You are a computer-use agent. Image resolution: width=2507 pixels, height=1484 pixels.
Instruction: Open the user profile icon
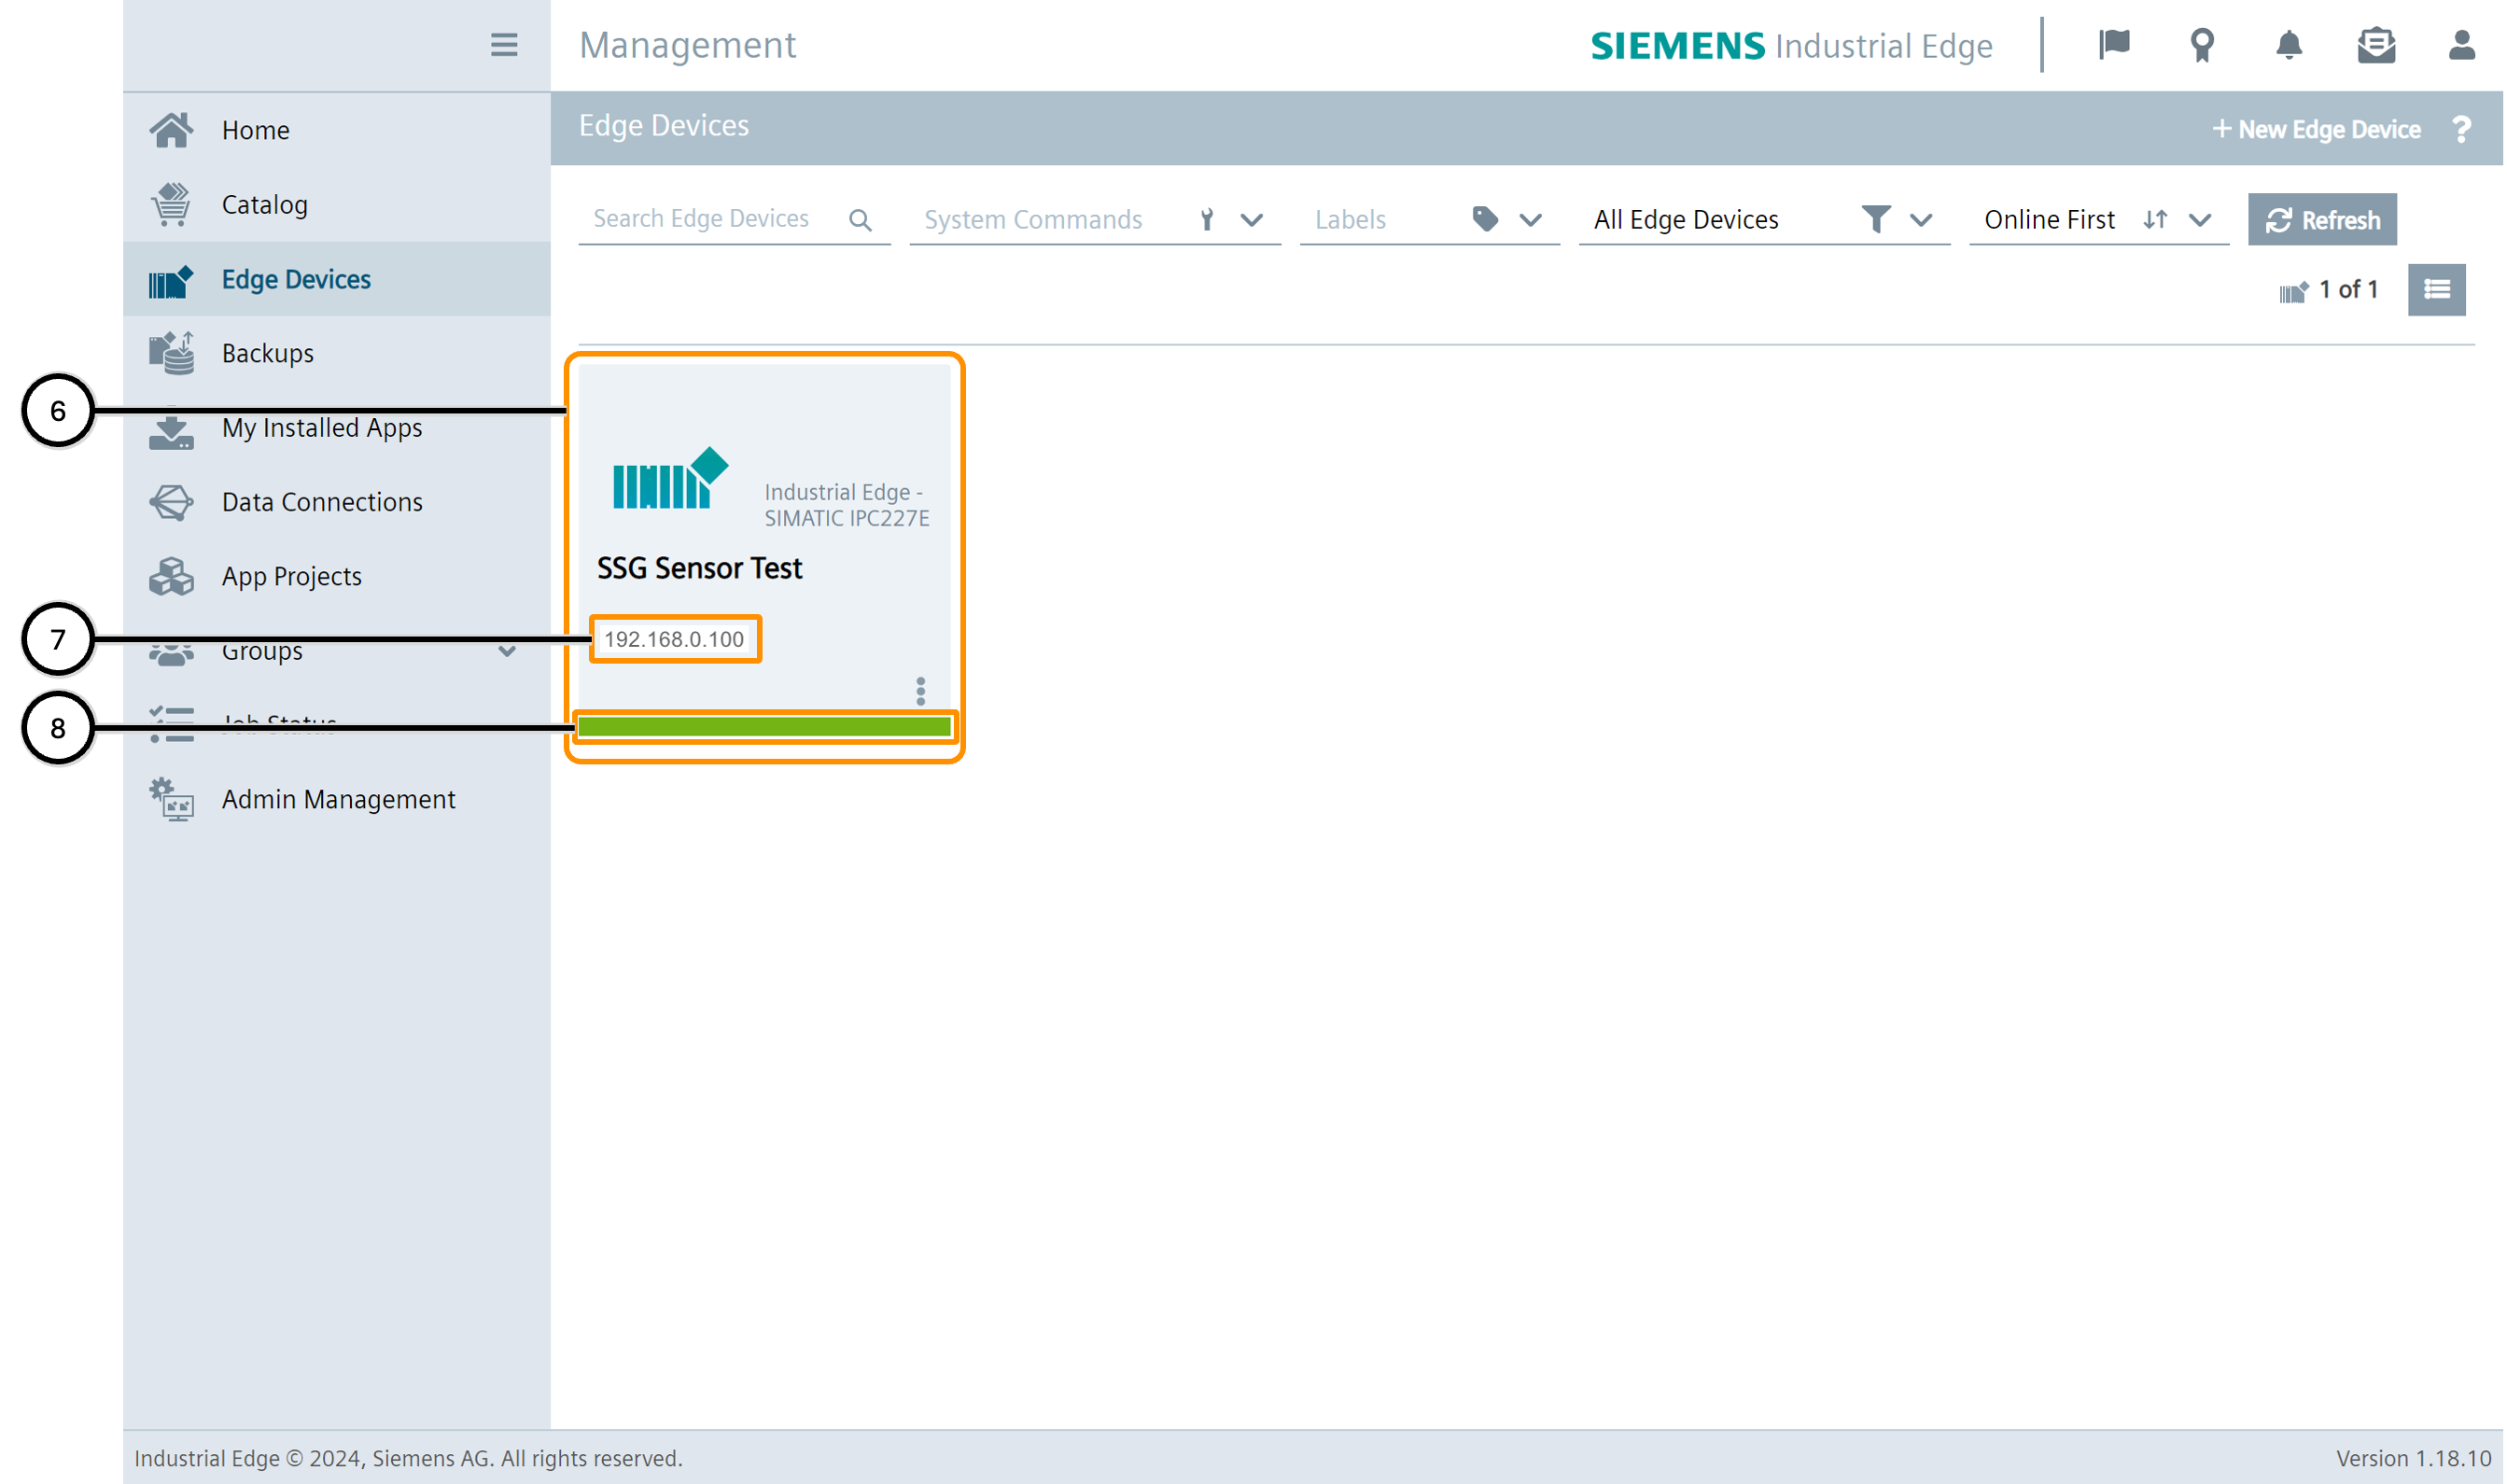[2461, 45]
